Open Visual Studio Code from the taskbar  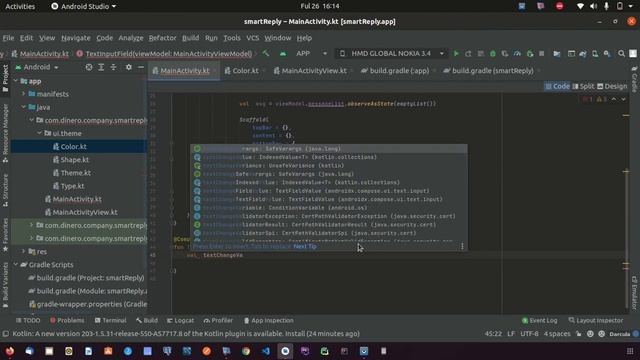click(x=265, y=351)
